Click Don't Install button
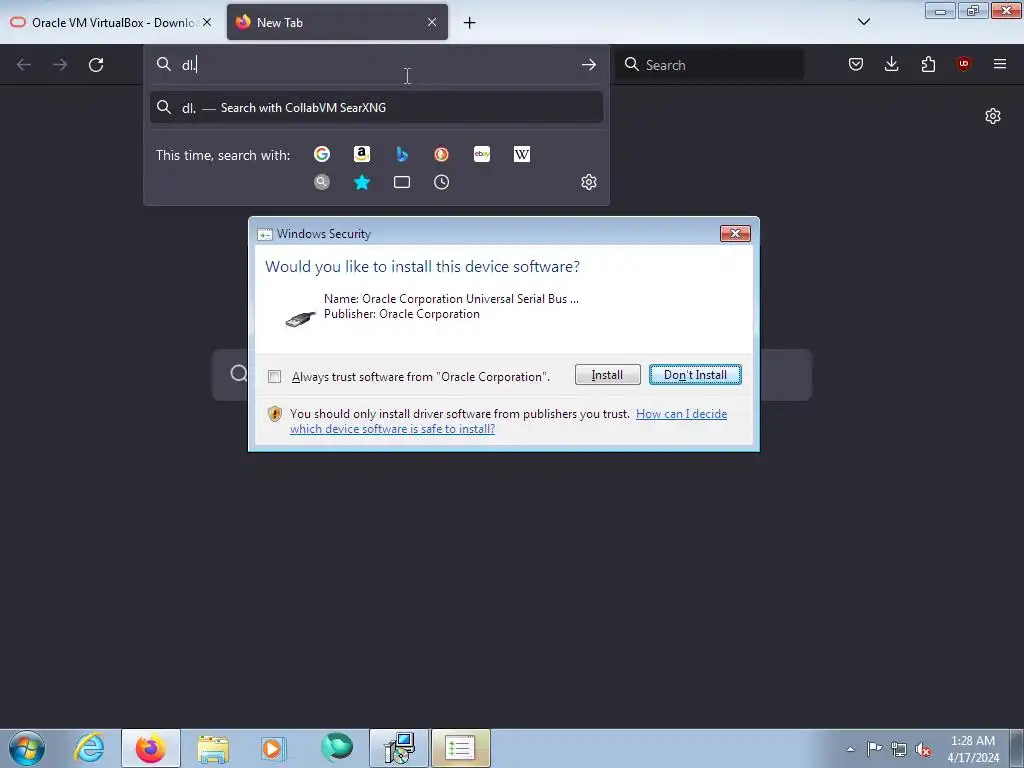Viewport: 1024px width, 768px height. point(695,375)
